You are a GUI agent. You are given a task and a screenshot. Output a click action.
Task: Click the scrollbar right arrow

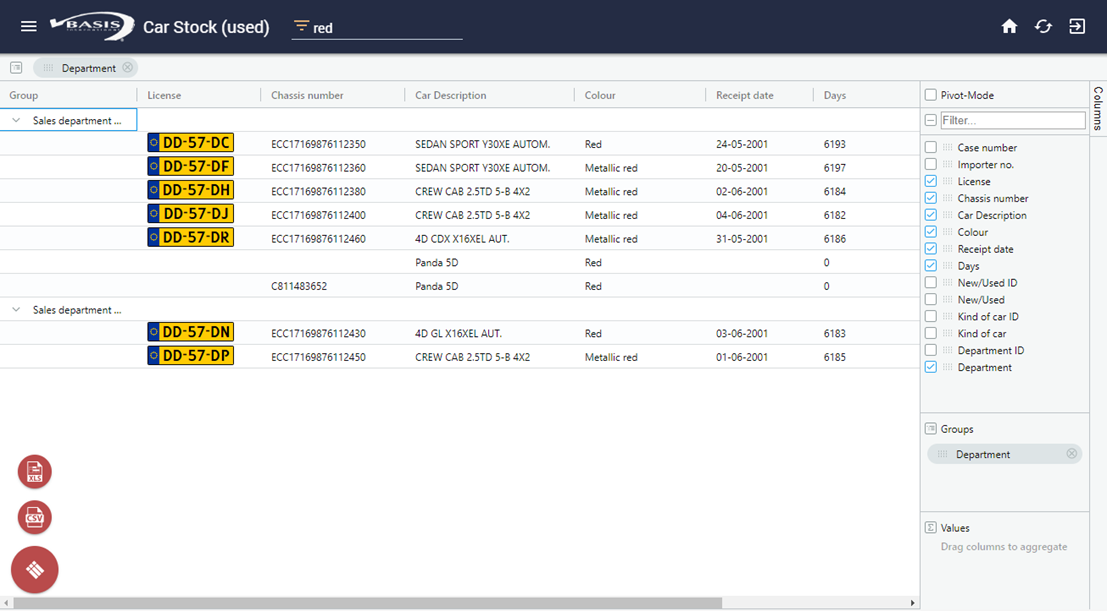912,603
